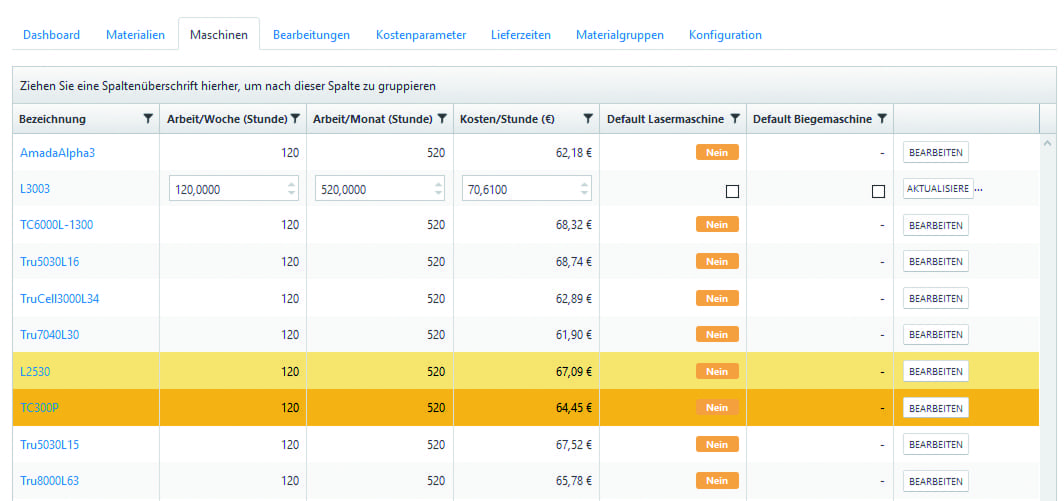Click spinner arrows of the 120,0000 field
Screen dimensions: 1064x501
point(291,188)
